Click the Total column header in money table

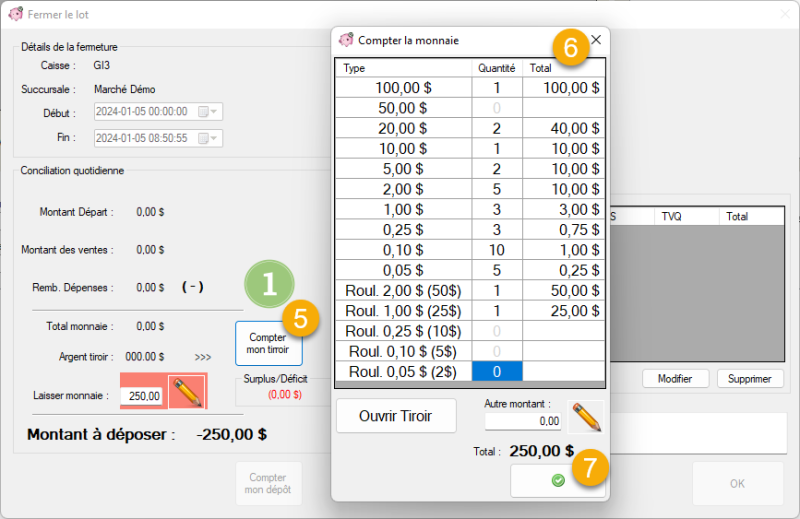[564, 68]
